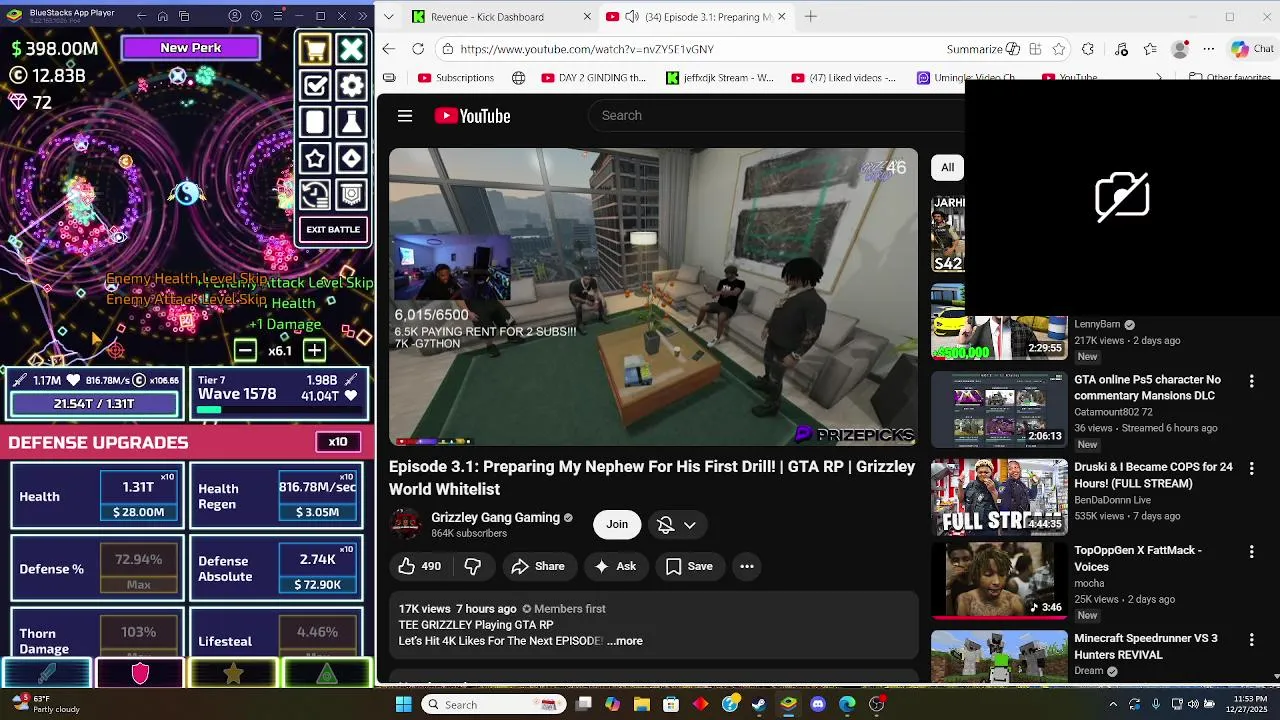Screen dimensions: 1280x720
Task: Close the game menu with green X
Action: pyautogui.click(x=351, y=49)
